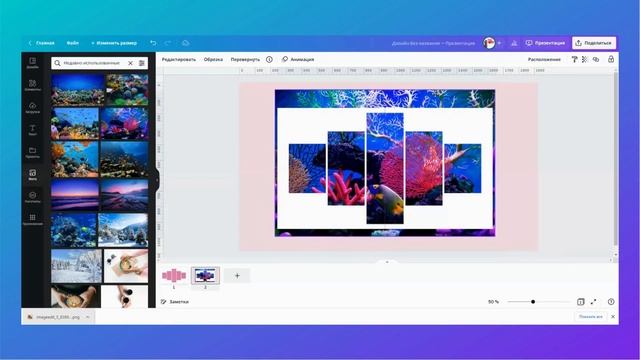The width and height of the screenshot is (640, 360).
Task: Click the copy style paint roller icon
Action: (x=574, y=59)
